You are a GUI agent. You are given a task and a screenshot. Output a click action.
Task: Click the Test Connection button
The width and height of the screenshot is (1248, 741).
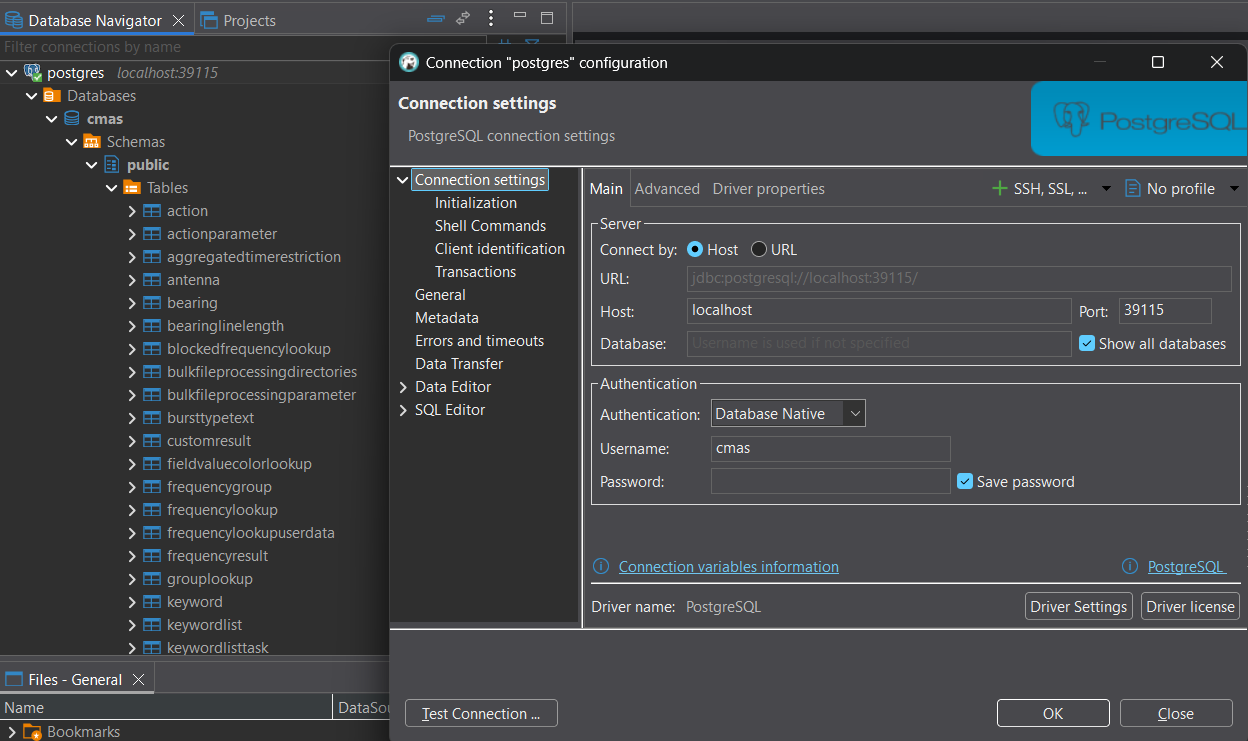pos(481,714)
